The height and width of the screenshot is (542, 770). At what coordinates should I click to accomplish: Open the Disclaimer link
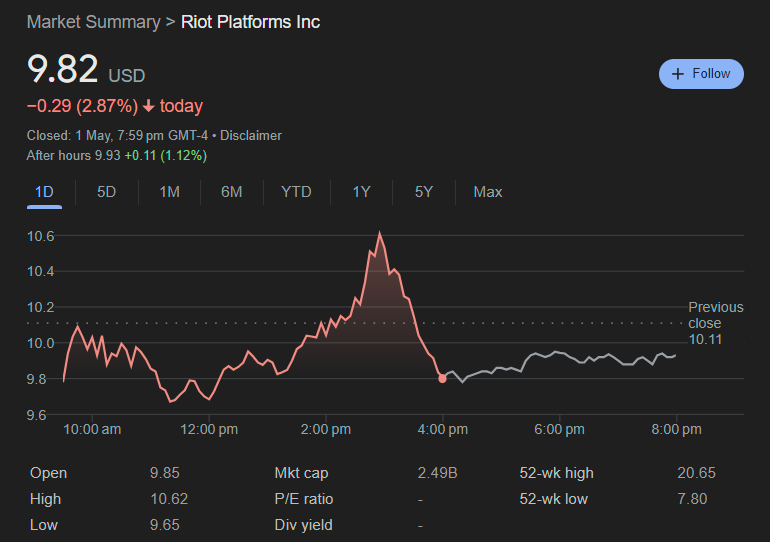tap(250, 136)
